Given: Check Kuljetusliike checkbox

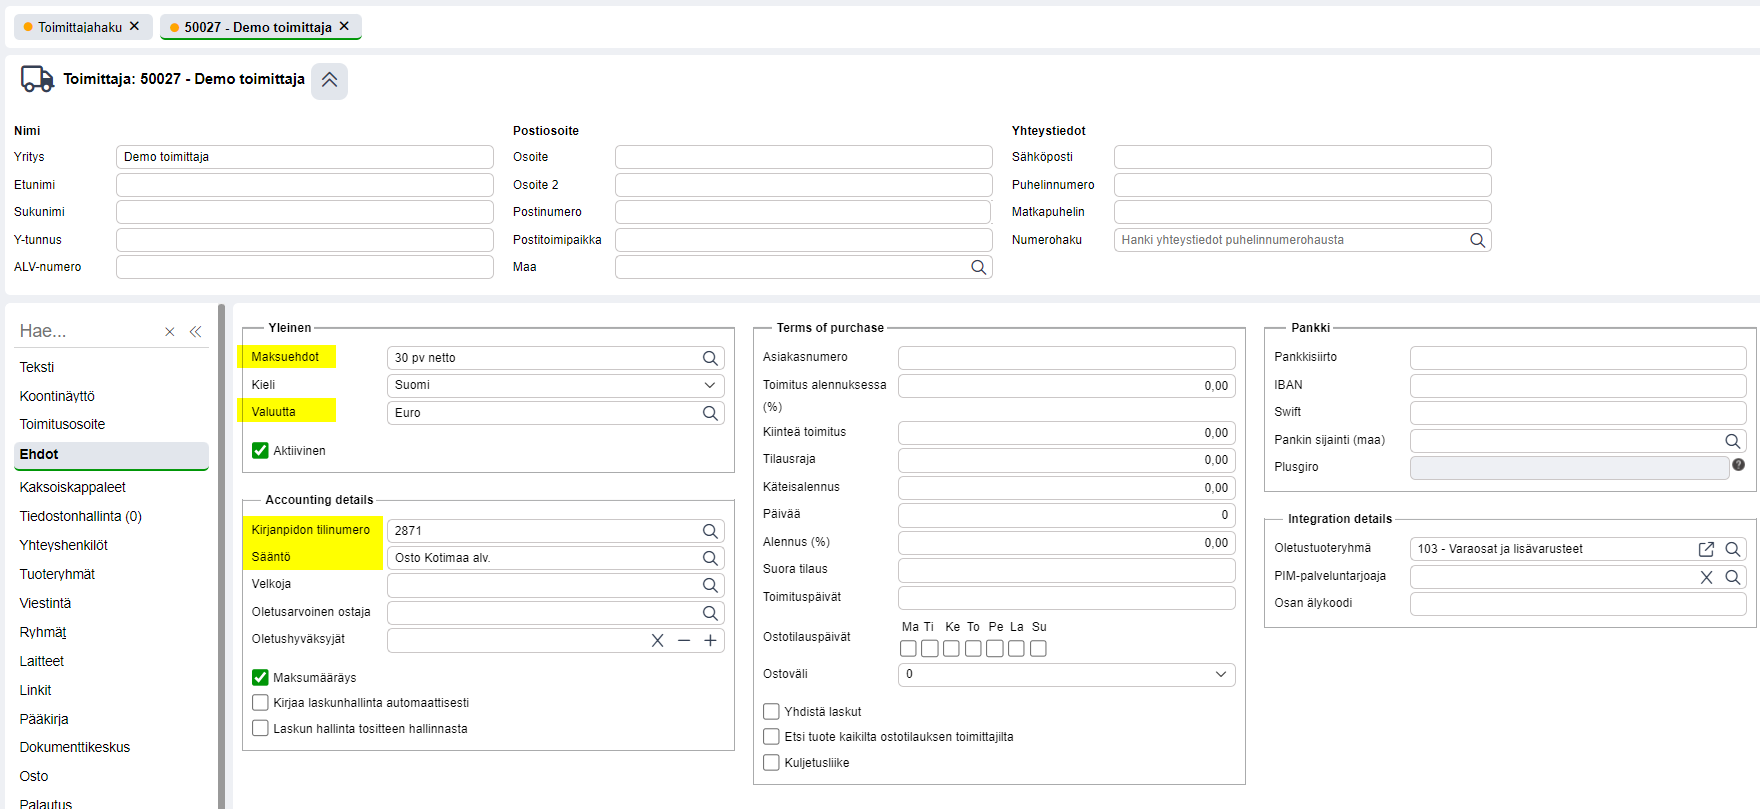Looking at the screenshot, I should (771, 763).
